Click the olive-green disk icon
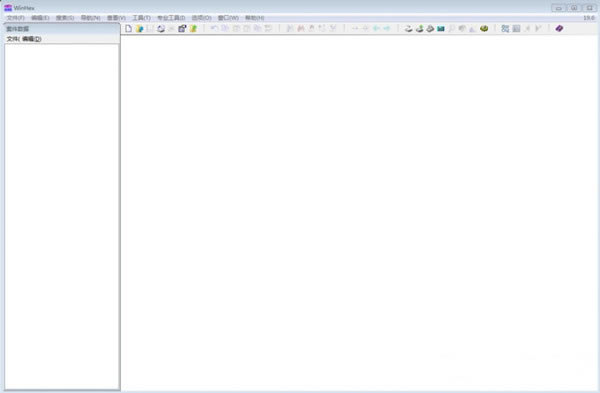Viewport: 600px width, 393px height. 484,29
